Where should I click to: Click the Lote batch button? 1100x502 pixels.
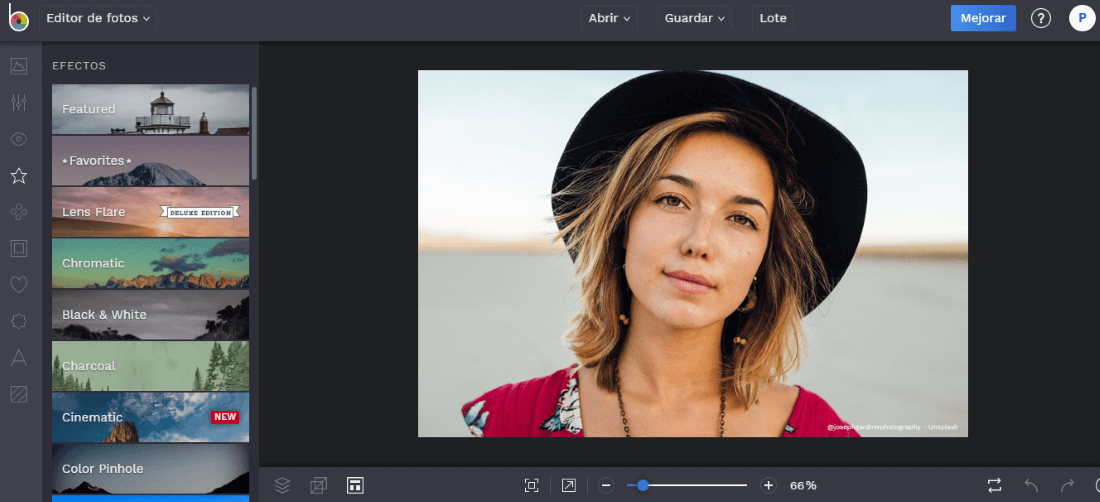coord(773,18)
